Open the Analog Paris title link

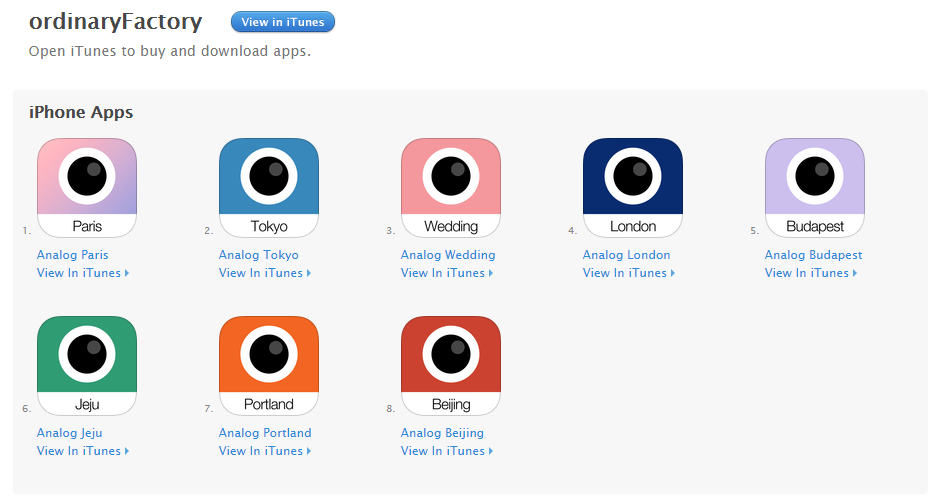[x=73, y=255]
